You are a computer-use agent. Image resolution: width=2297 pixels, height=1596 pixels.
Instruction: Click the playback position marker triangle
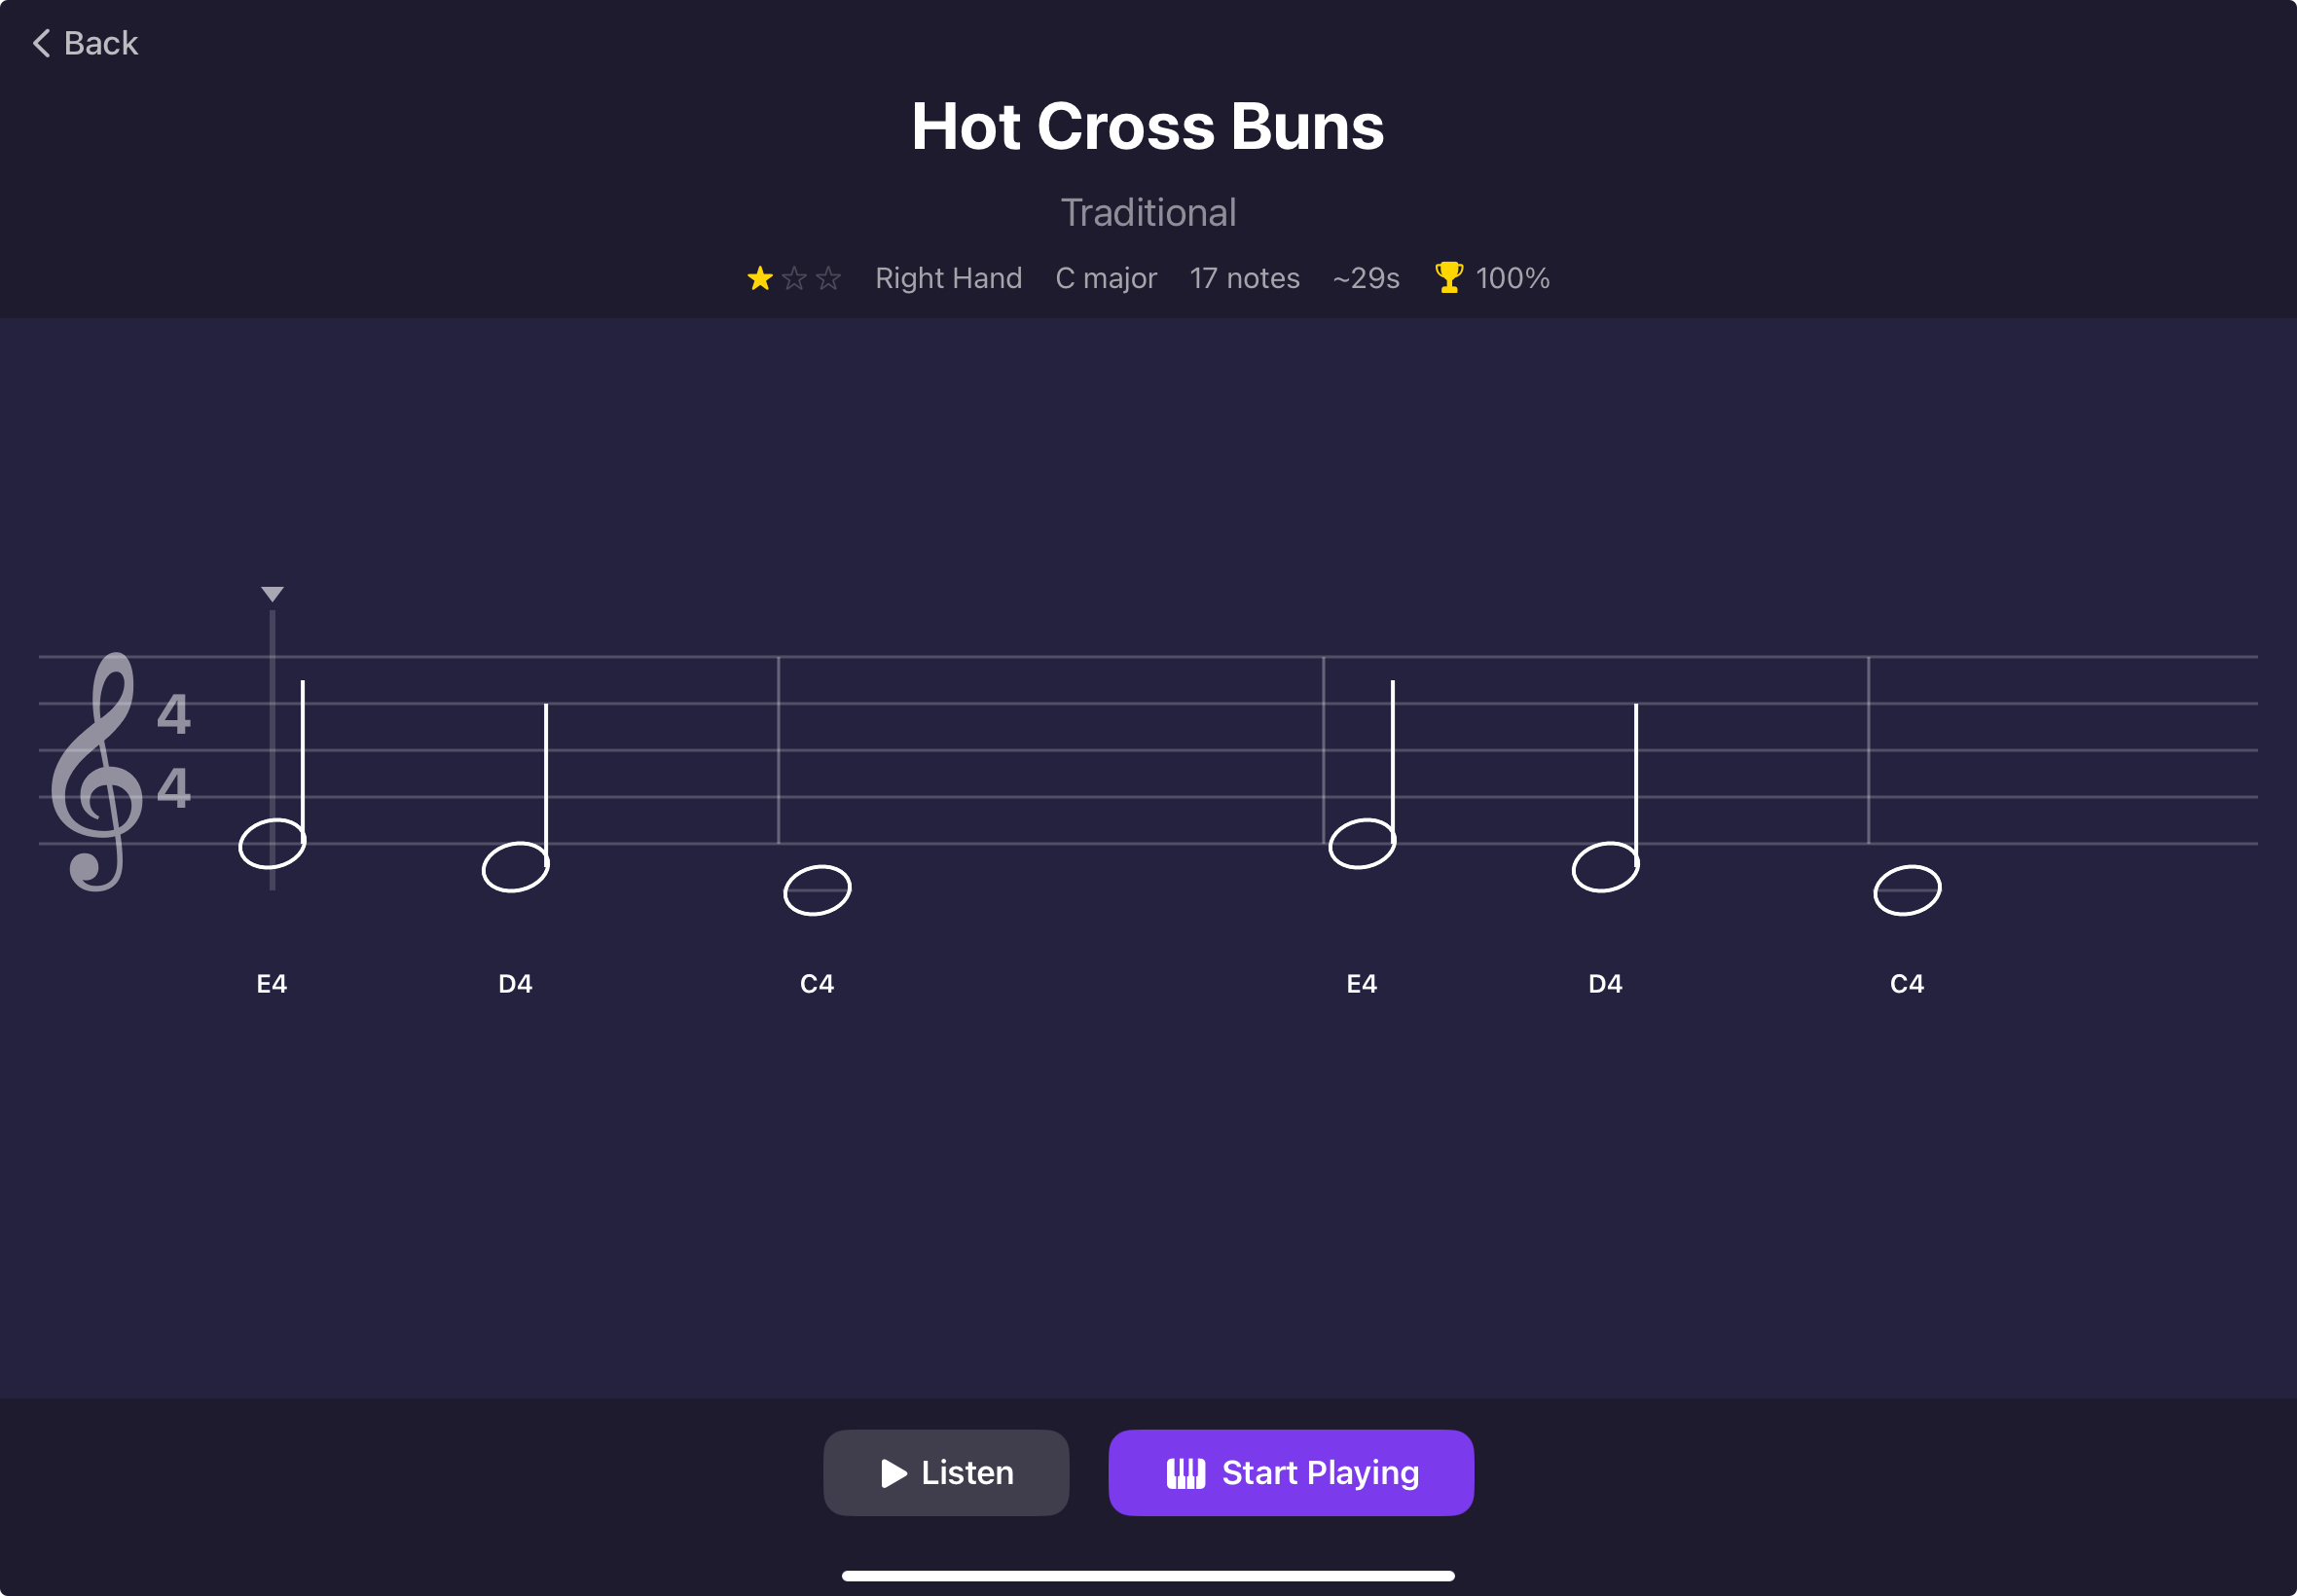pyautogui.click(x=271, y=592)
